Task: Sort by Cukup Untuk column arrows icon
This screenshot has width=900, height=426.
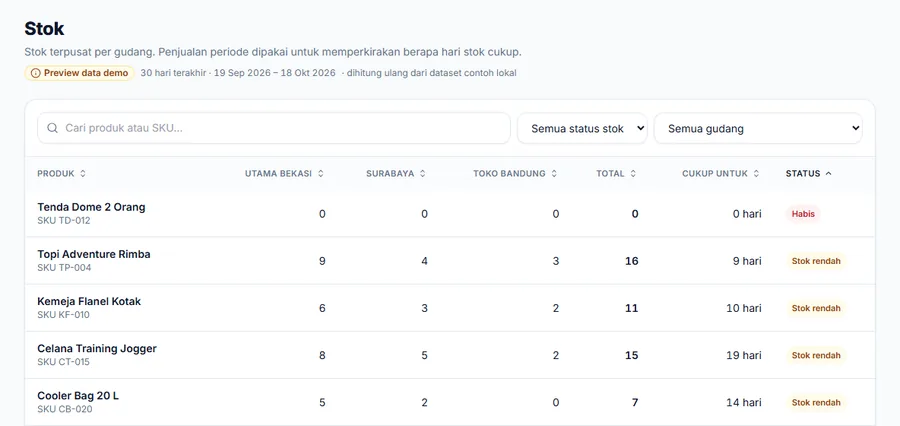Action: [x=757, y=173]
